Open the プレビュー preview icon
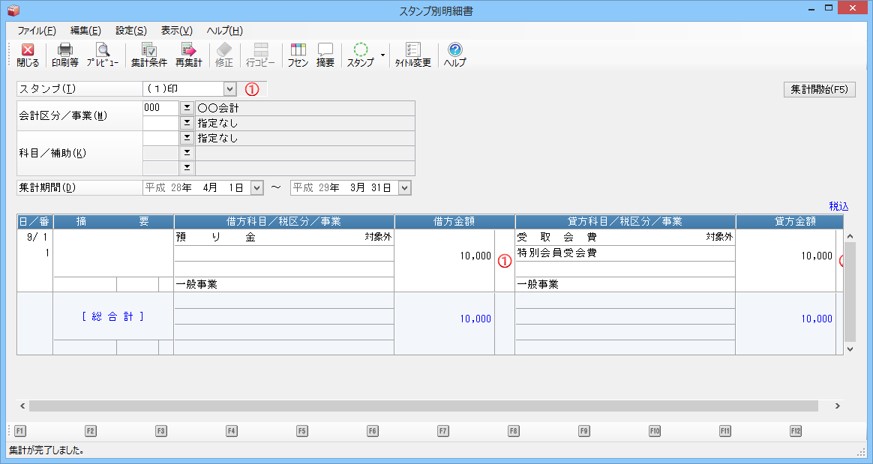This screenshot has height=464, width=873. pos(102,54)
